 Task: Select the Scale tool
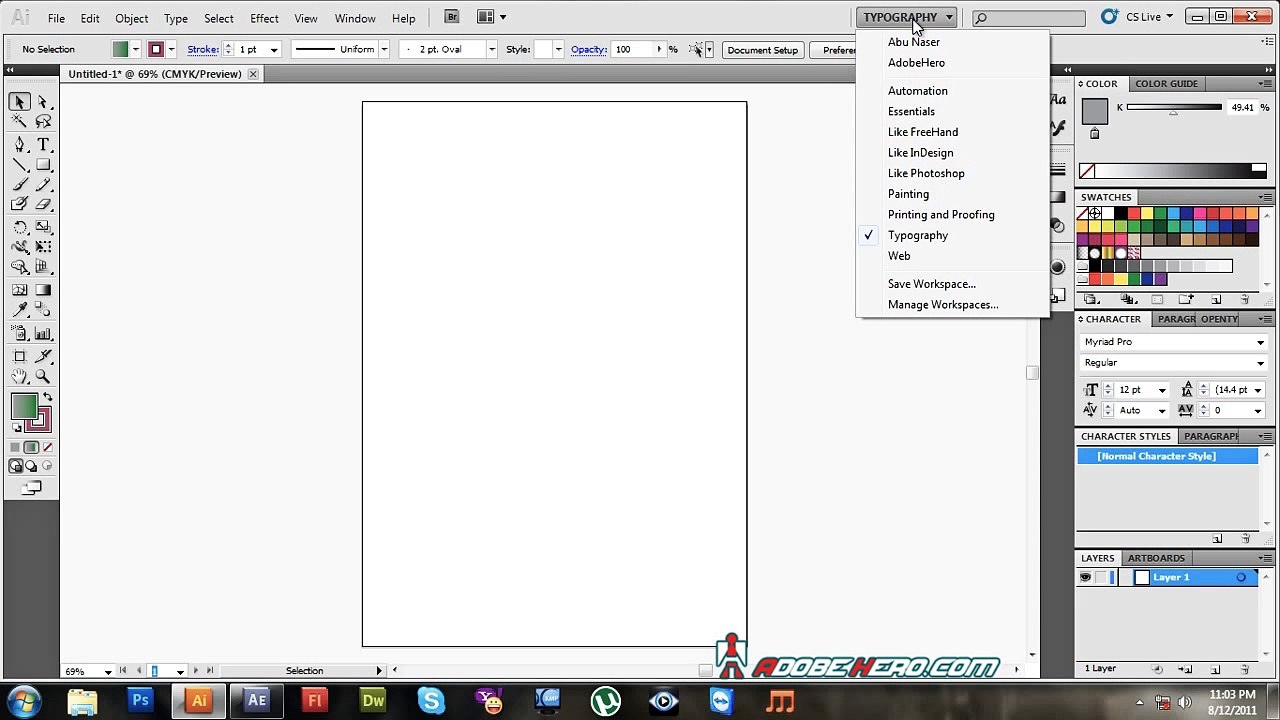43,227
